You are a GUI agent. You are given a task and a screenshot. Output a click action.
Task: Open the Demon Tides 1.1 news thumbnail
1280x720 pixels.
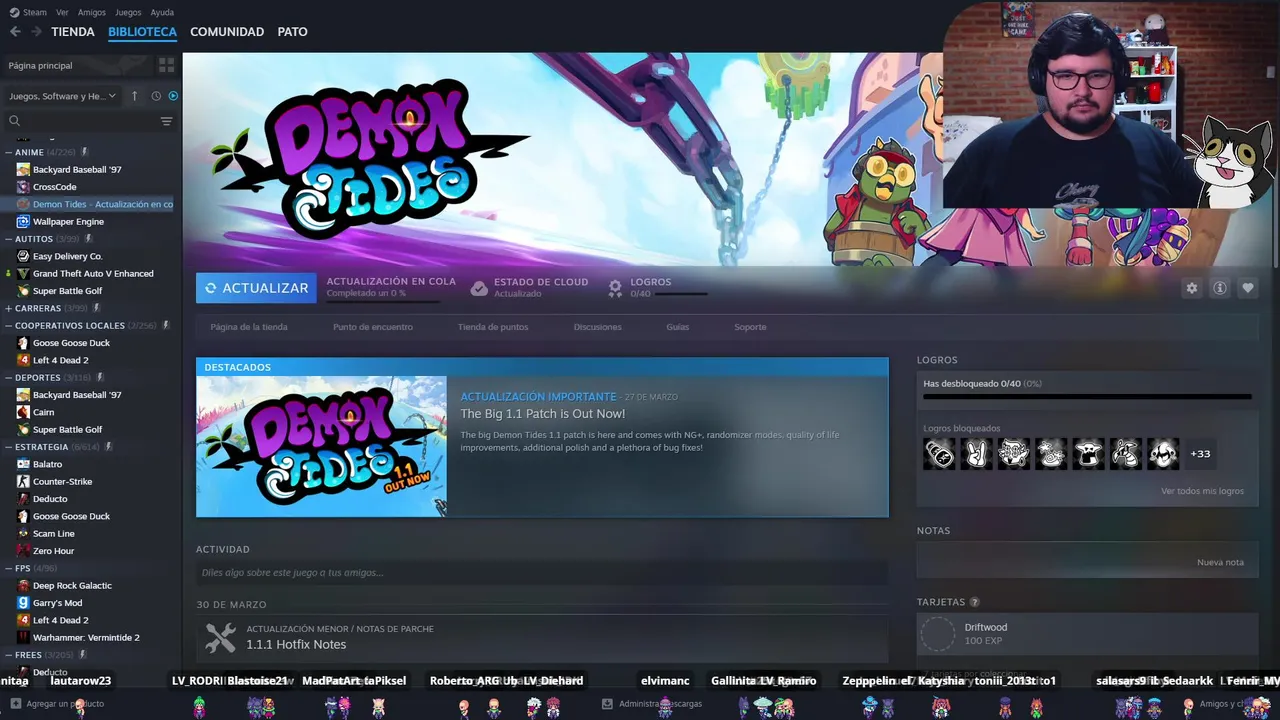pyautogui.click(x=321, y=446)
